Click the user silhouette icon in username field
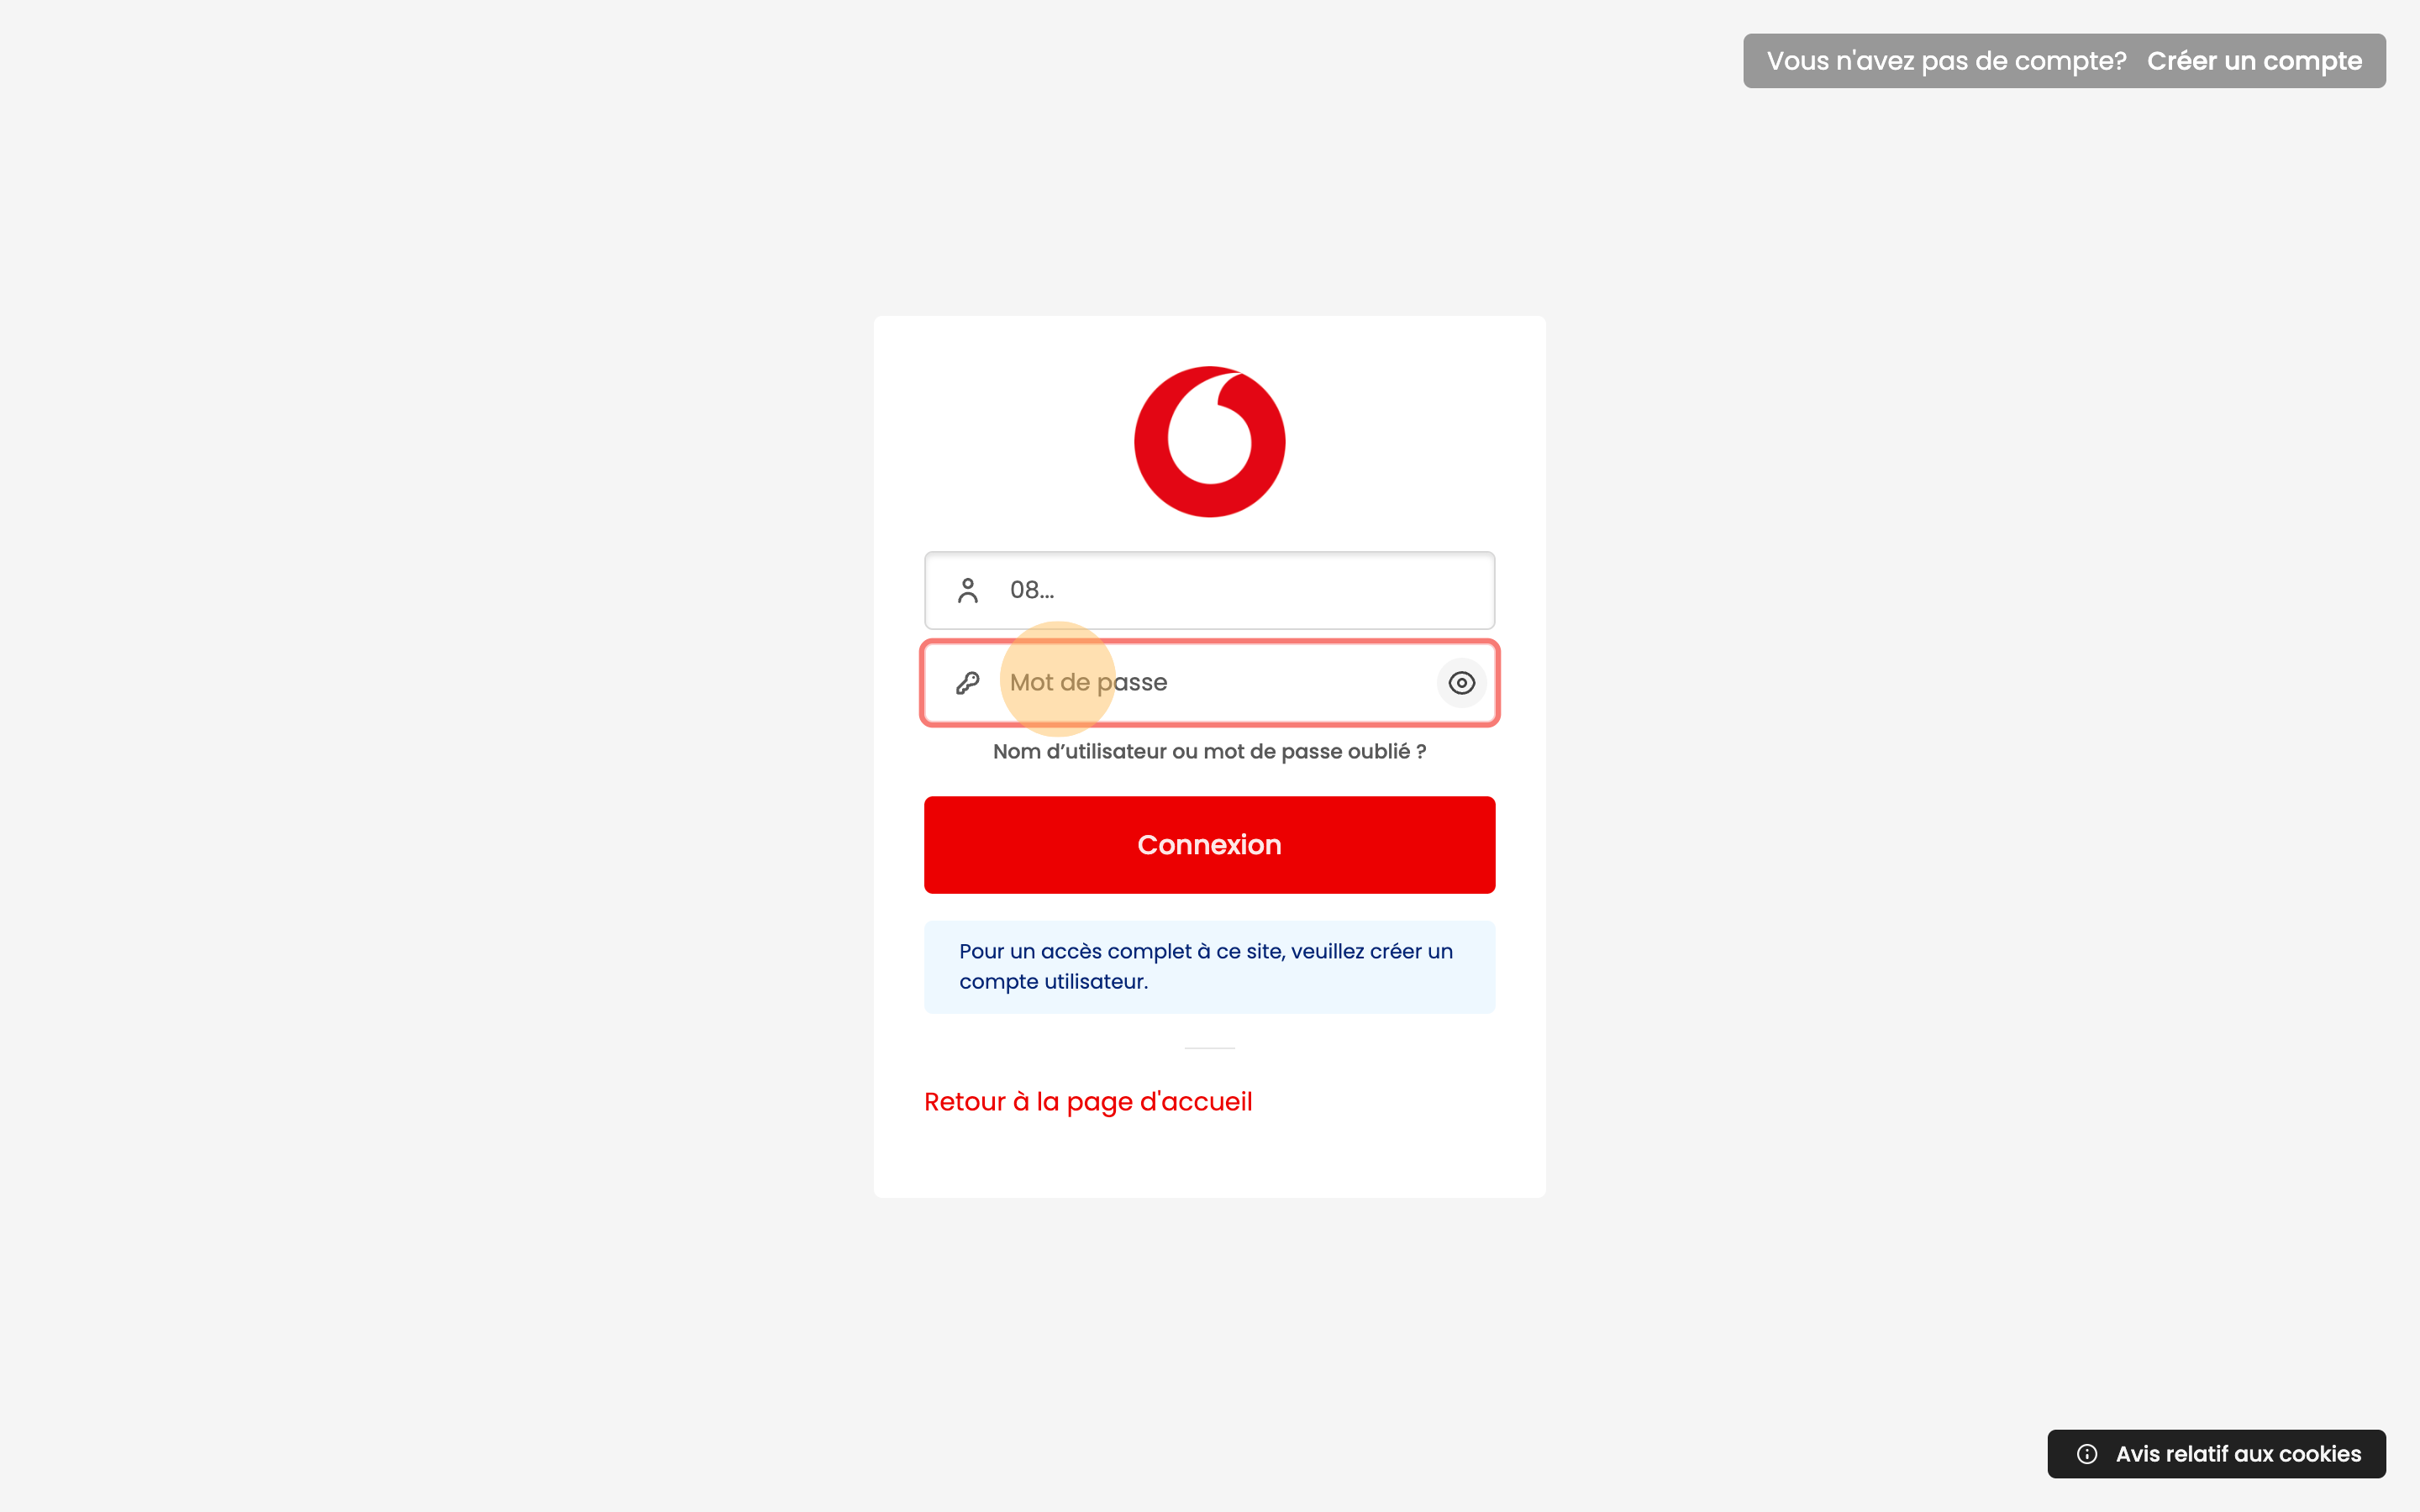Image resolution: width=2420 pixels, height=1512 pixels. click(967, 590)
